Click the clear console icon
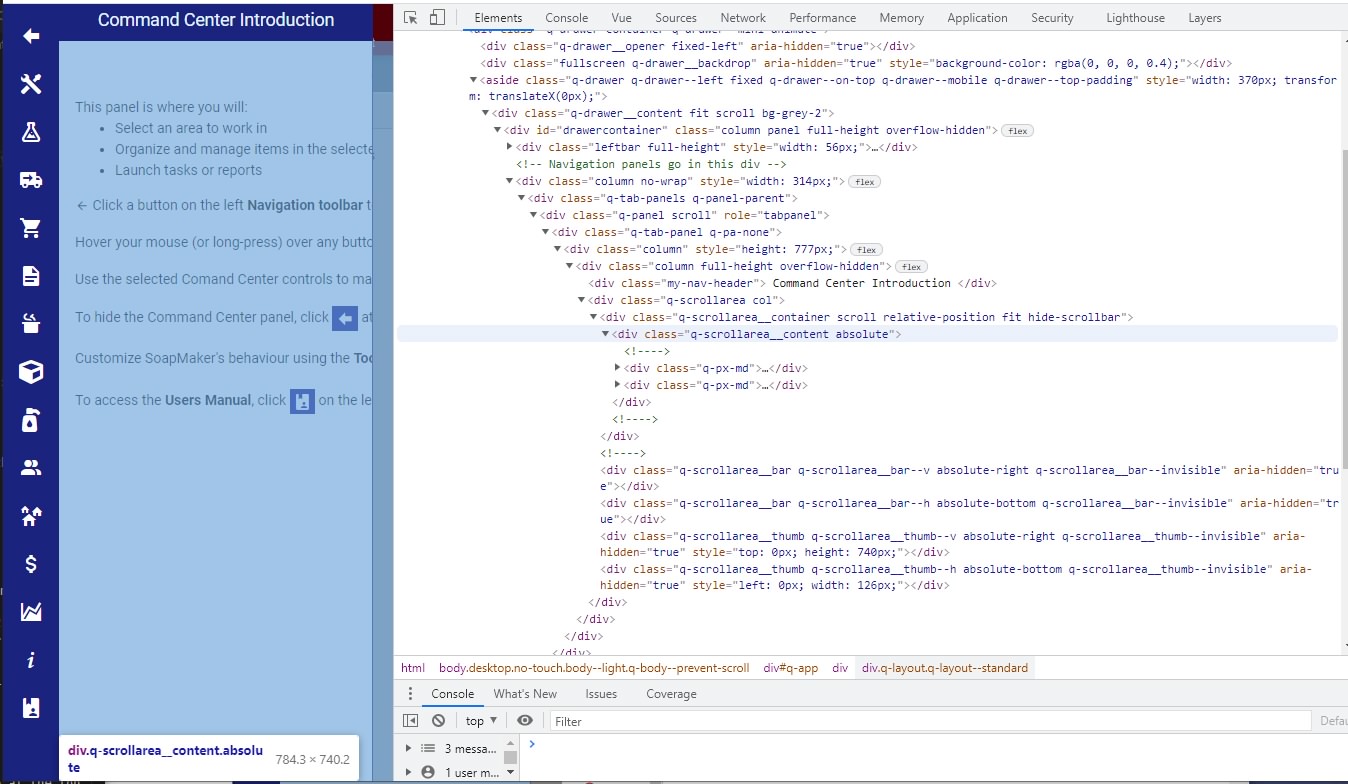This screenshot has height=784, width=1348. 438,720
